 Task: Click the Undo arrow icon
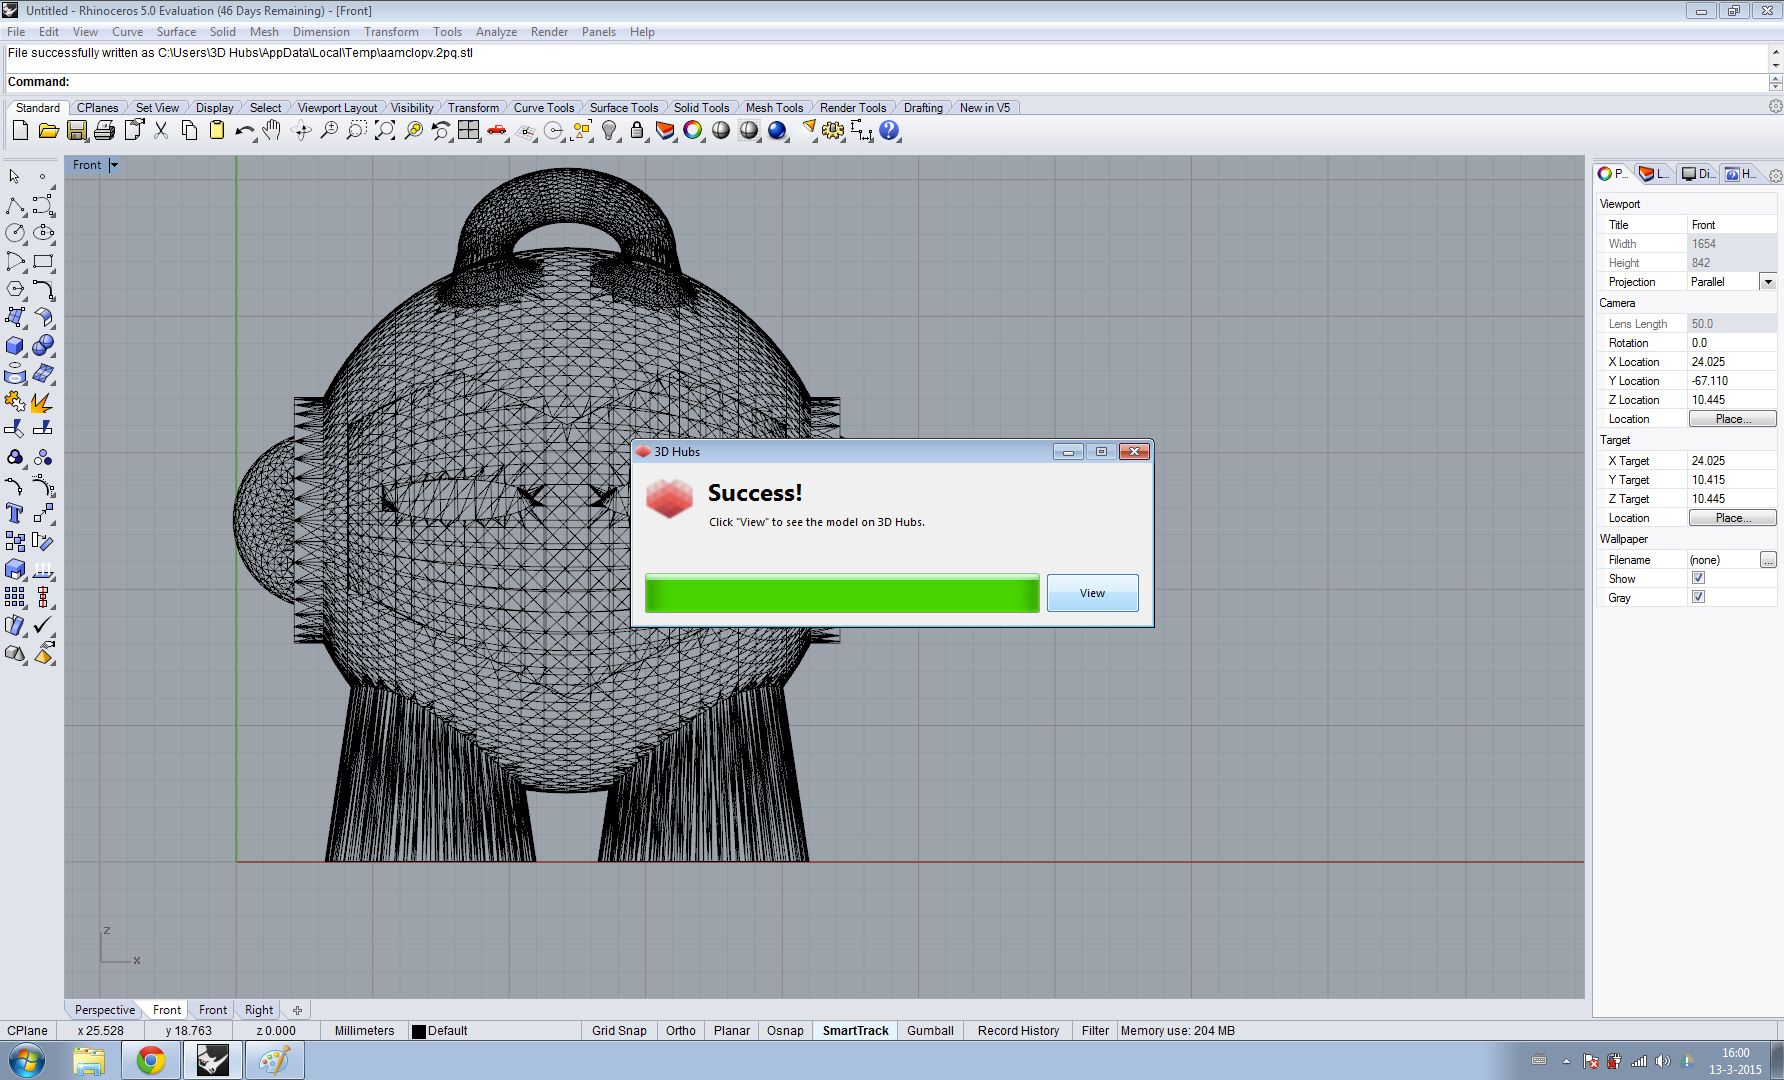click(244, 131)
